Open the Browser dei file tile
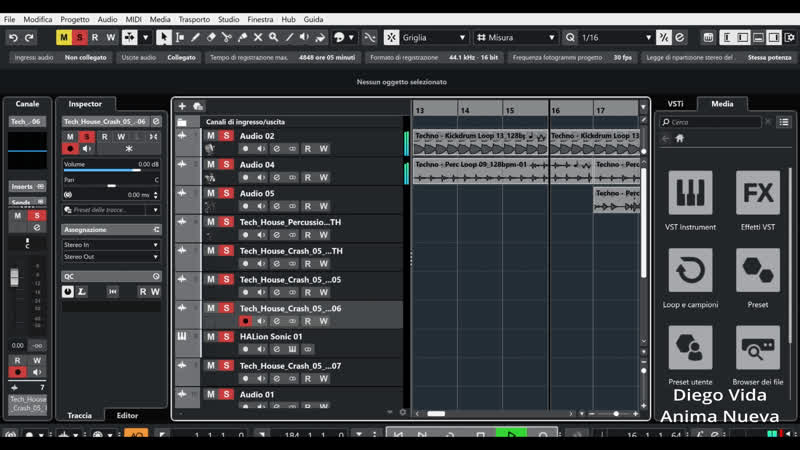Screen dimensions: 800x450 tap(757, 348)
